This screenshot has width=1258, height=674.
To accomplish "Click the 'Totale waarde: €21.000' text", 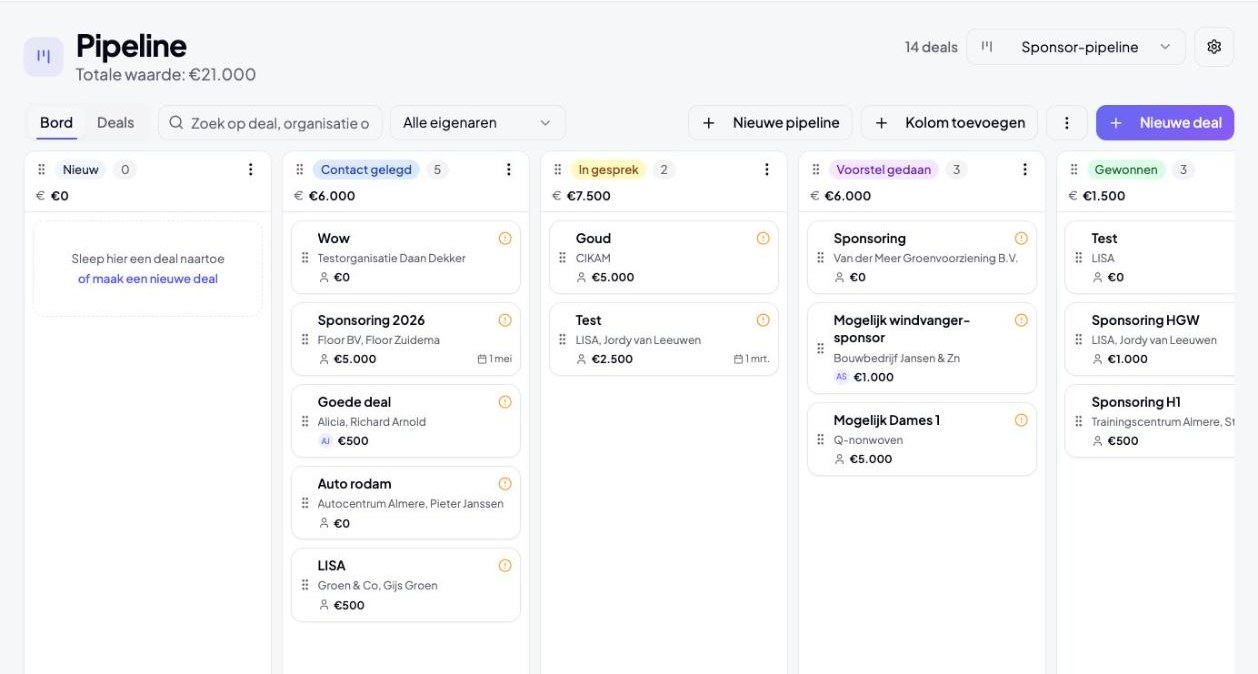I will point(166,74).
